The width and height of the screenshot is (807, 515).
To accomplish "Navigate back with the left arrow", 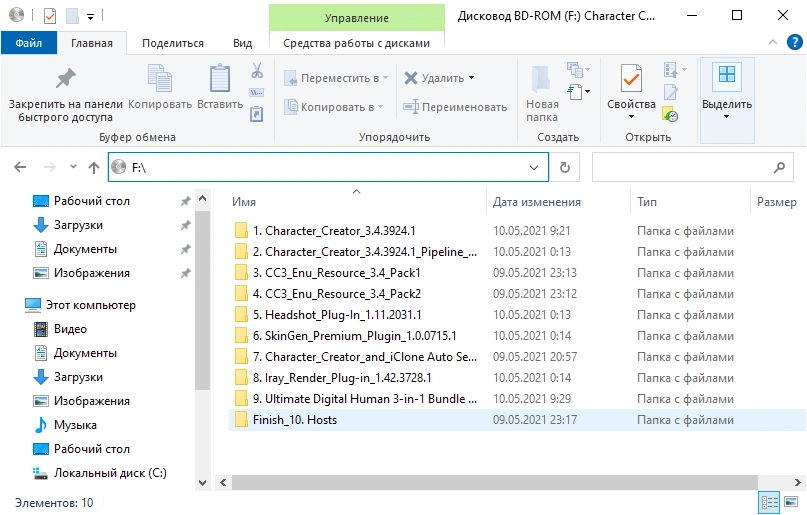I will point(20,167).
